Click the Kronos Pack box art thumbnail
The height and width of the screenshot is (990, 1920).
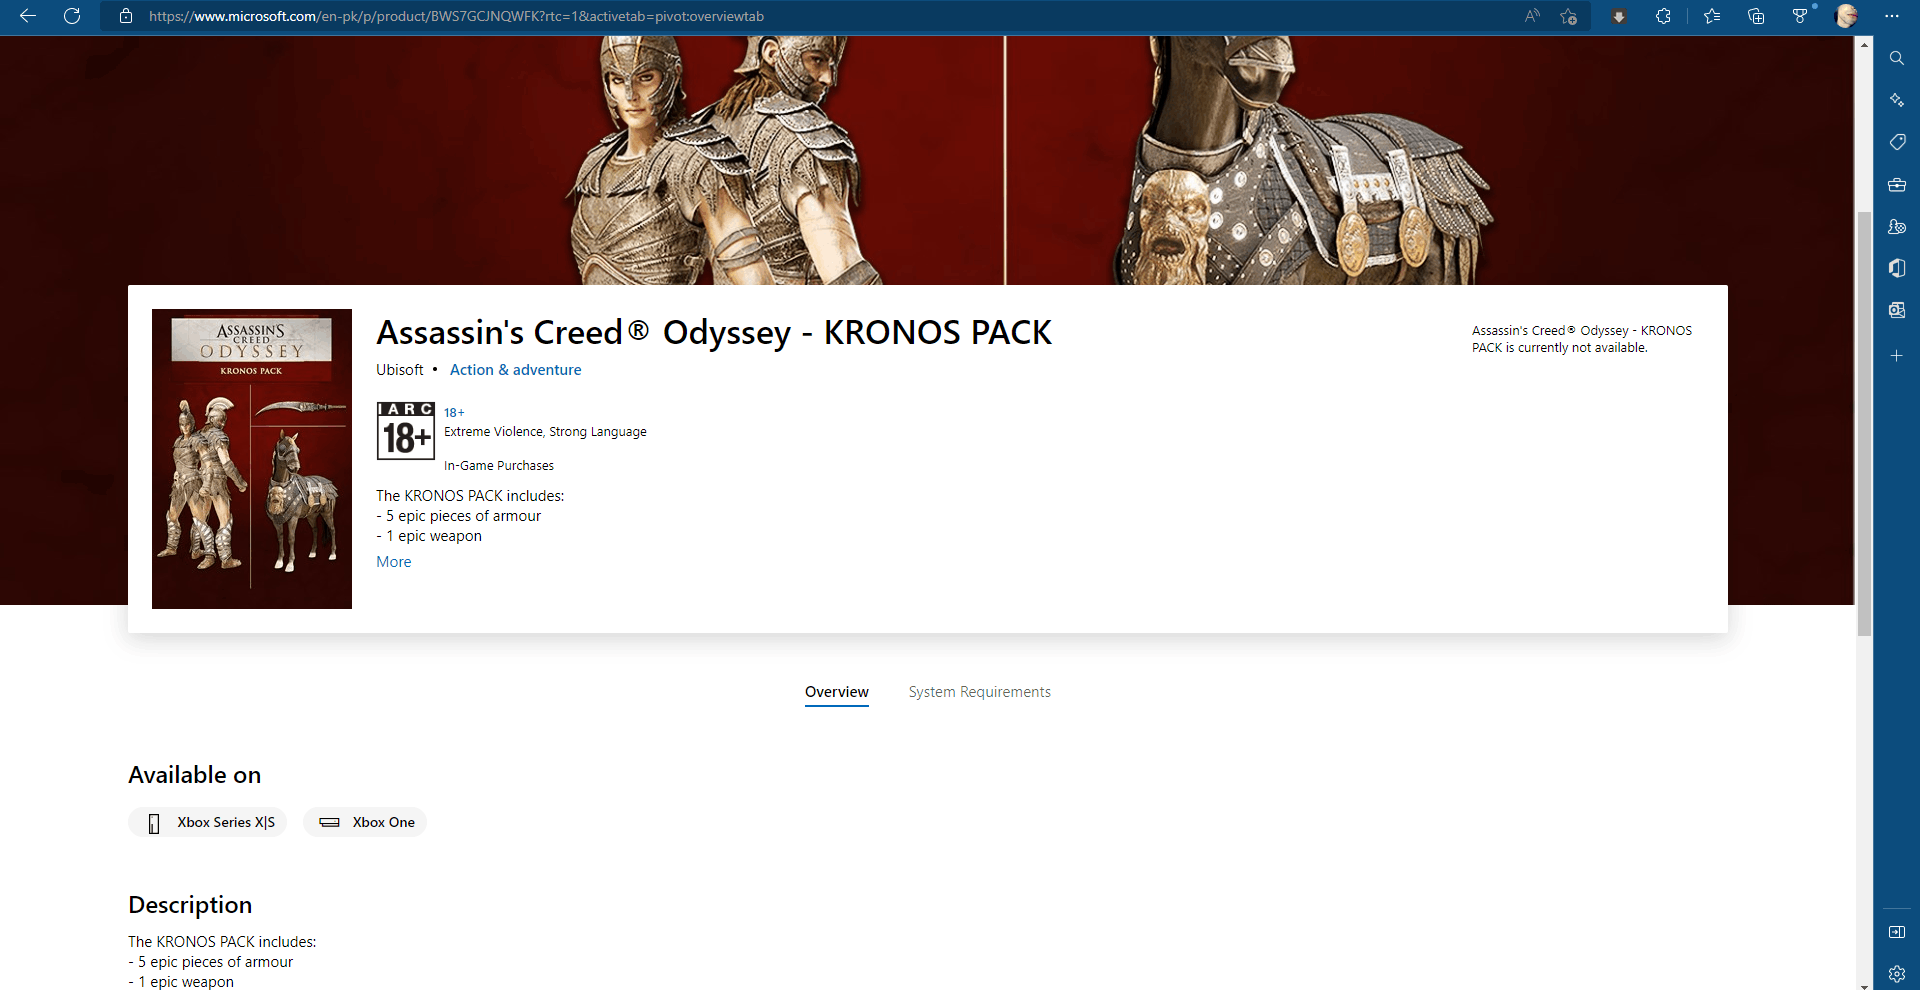tap(252, 459)
